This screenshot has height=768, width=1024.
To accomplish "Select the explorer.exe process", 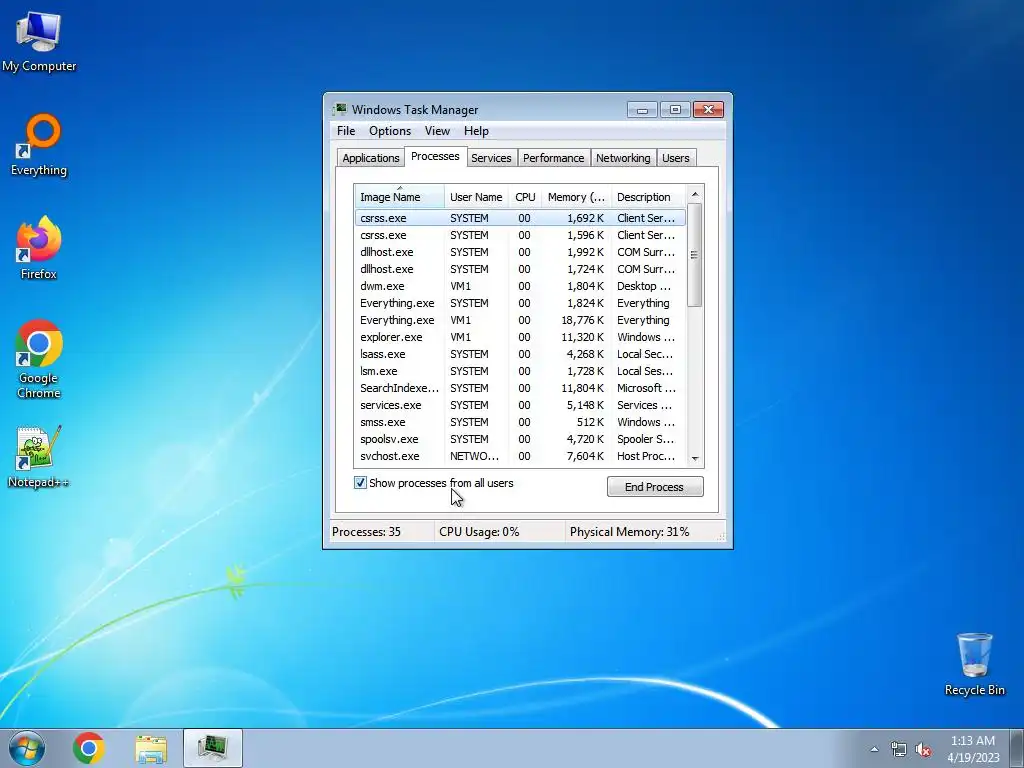I will point(520,337).
